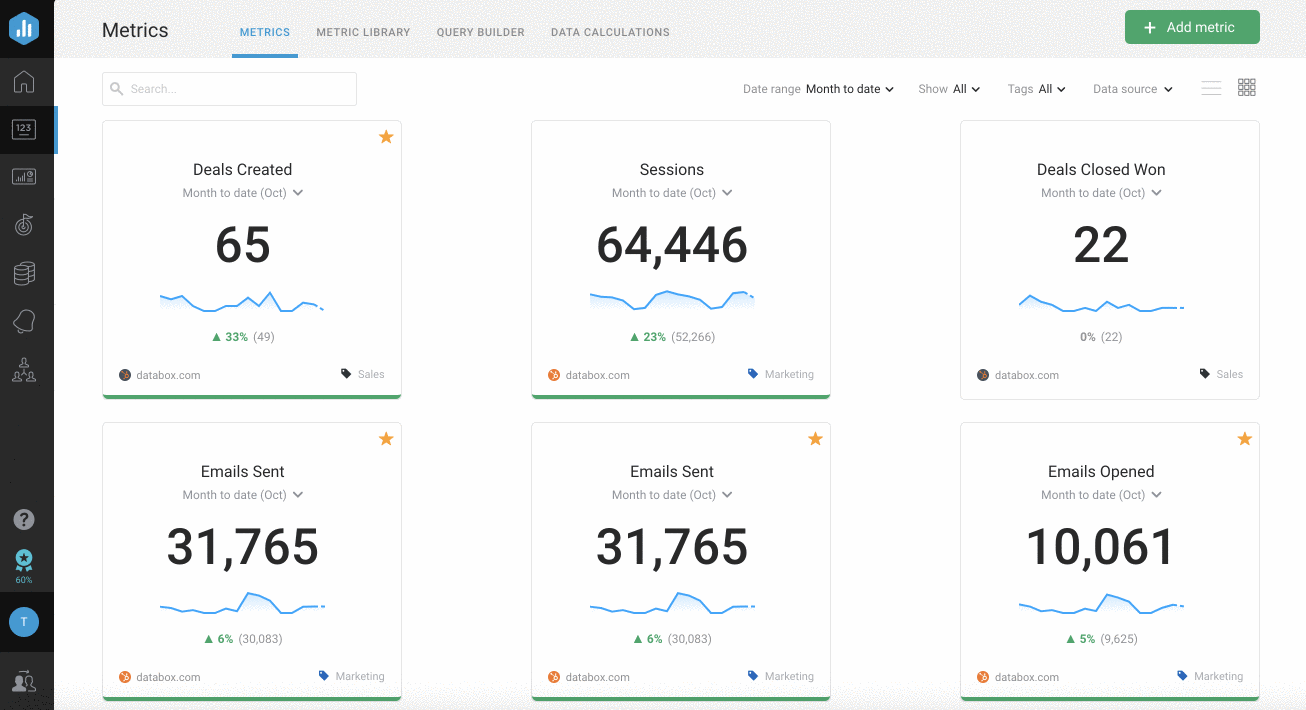
Task: Toggle the star on Emails Opened card
Action: tap(1244, 438)
